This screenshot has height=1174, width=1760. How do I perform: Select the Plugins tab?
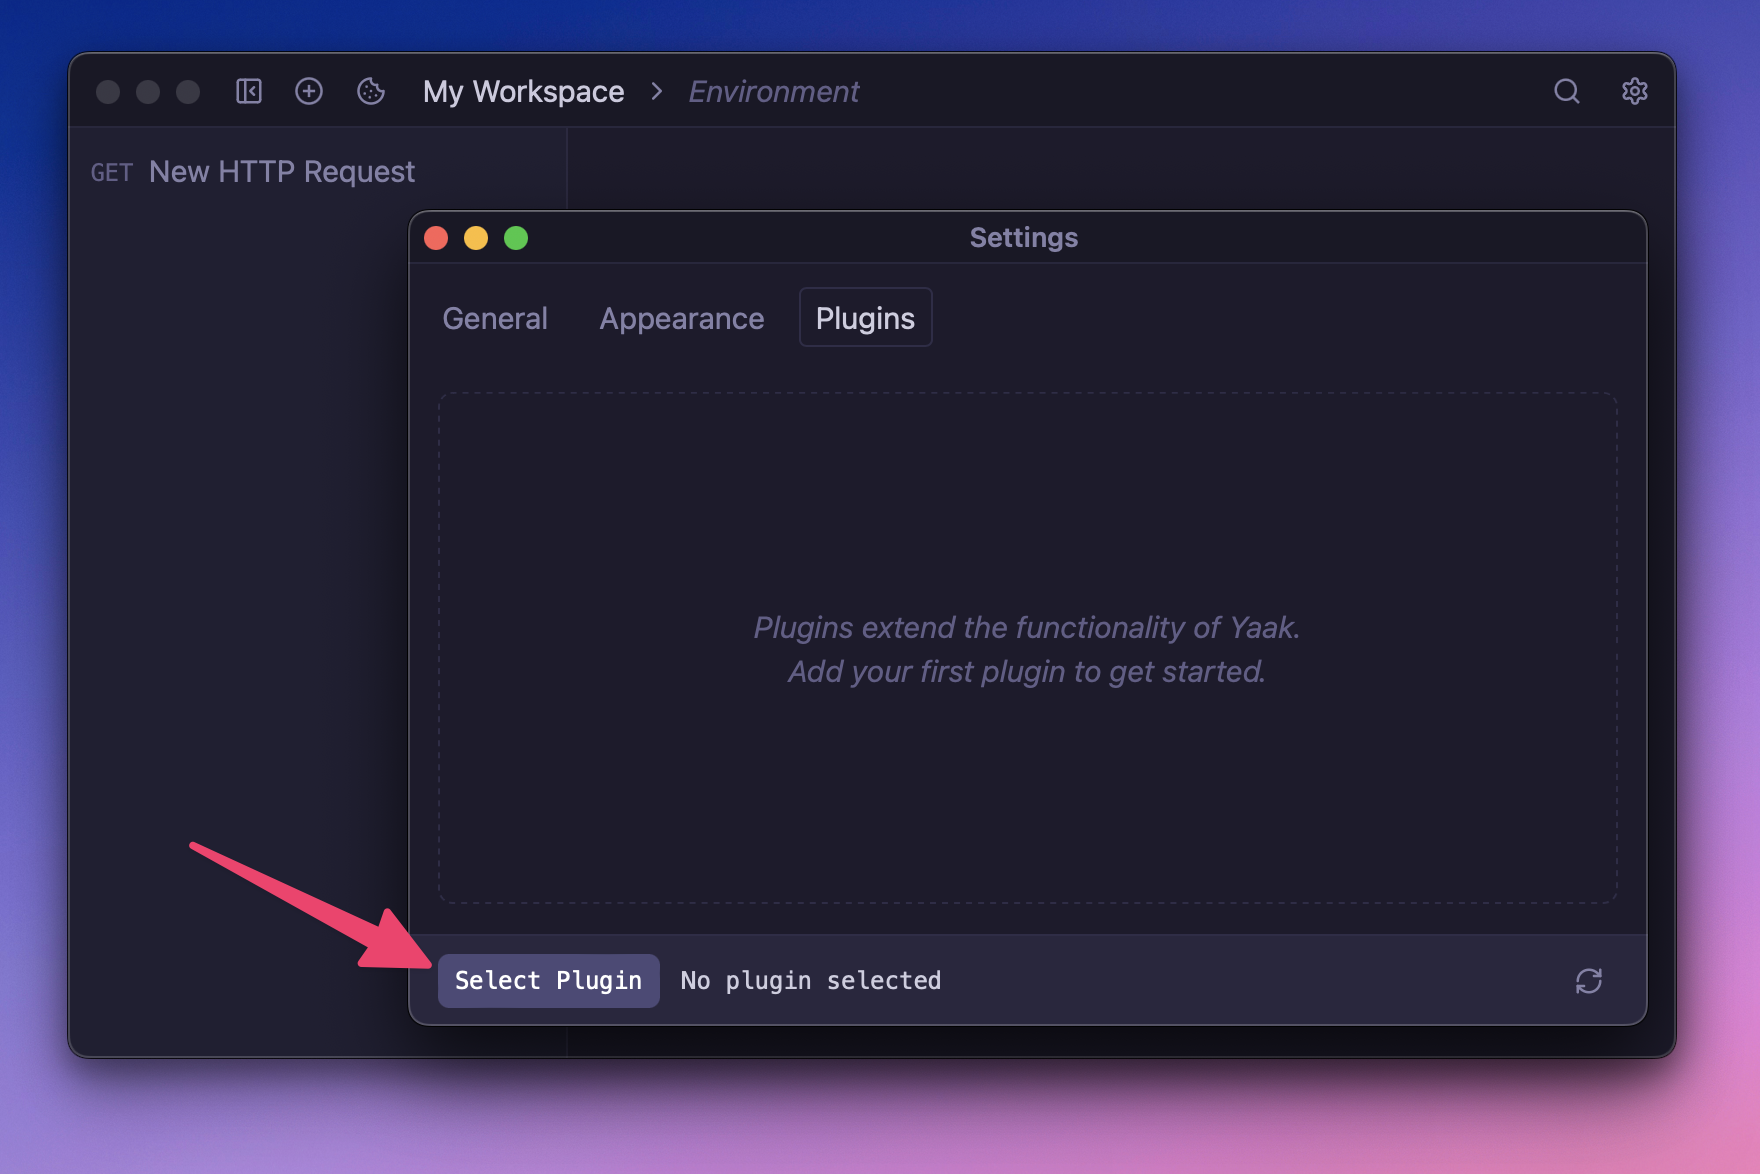click(865, 318)
